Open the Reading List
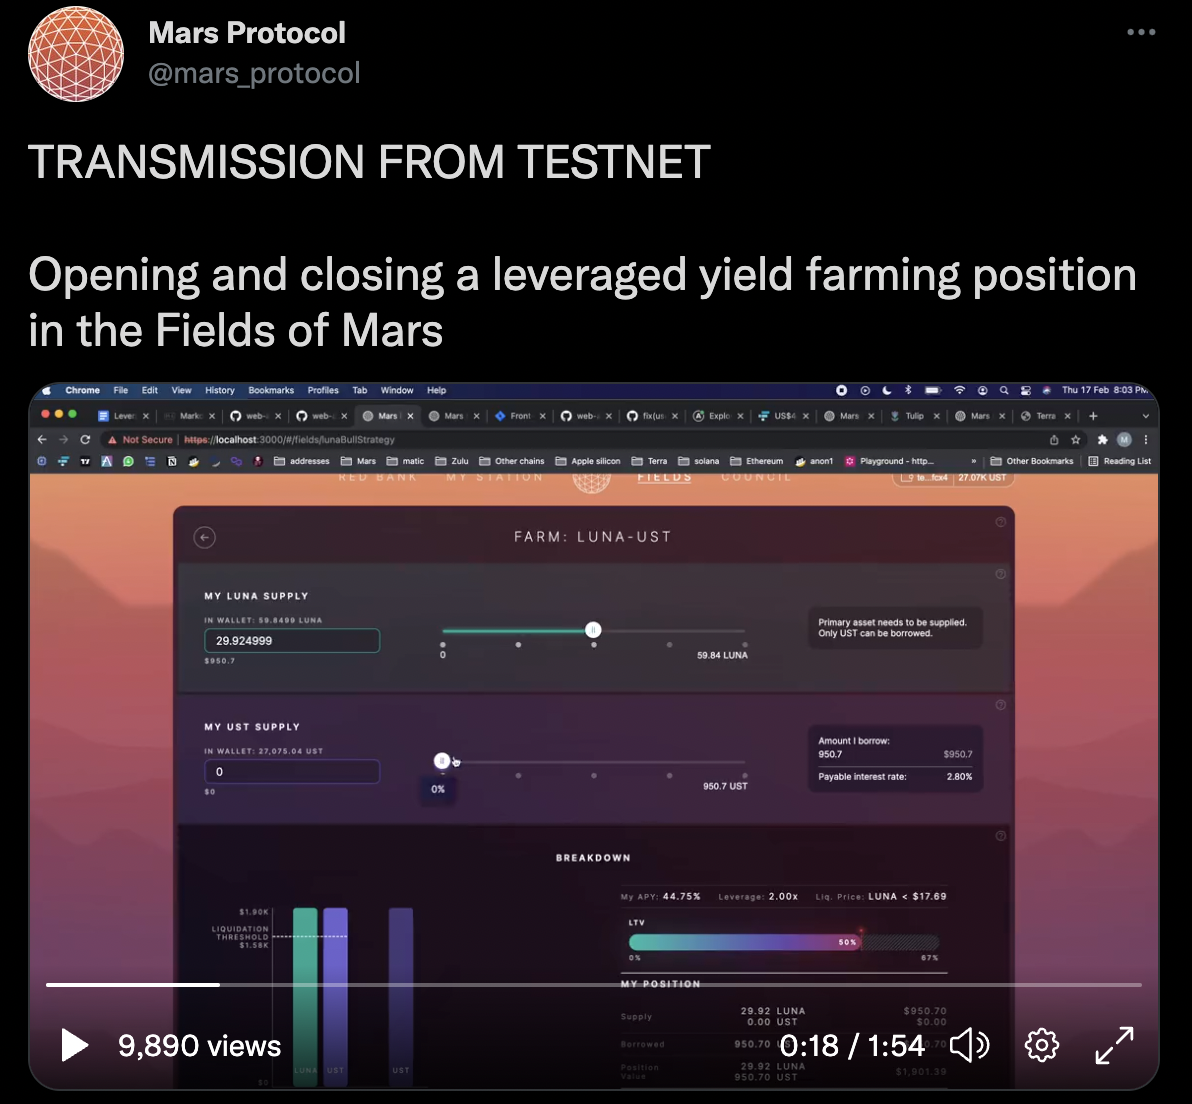Viewport: 1192px width, 1104px height. tap(1120, 461)
